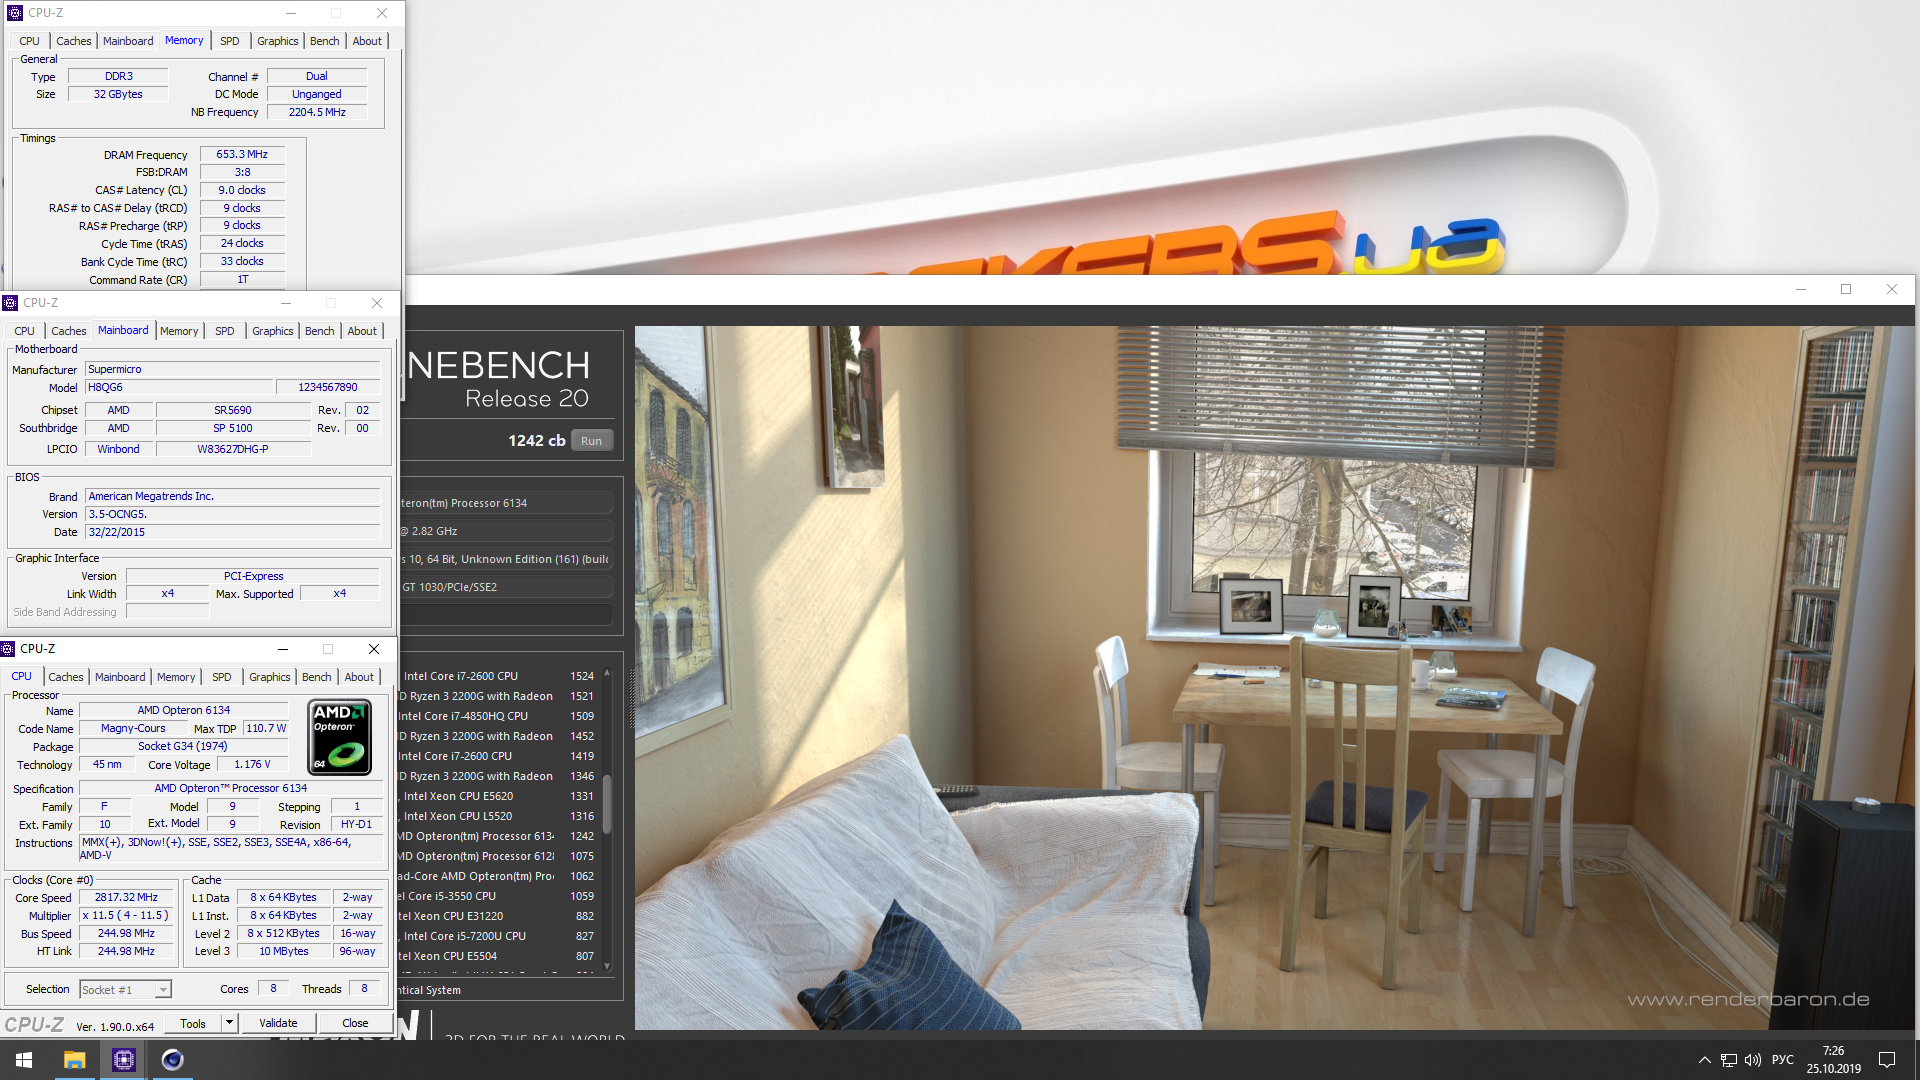Screen dimensions: 1920x1080
Task: Open the notification center icon
Action: coord(1887,1060)
